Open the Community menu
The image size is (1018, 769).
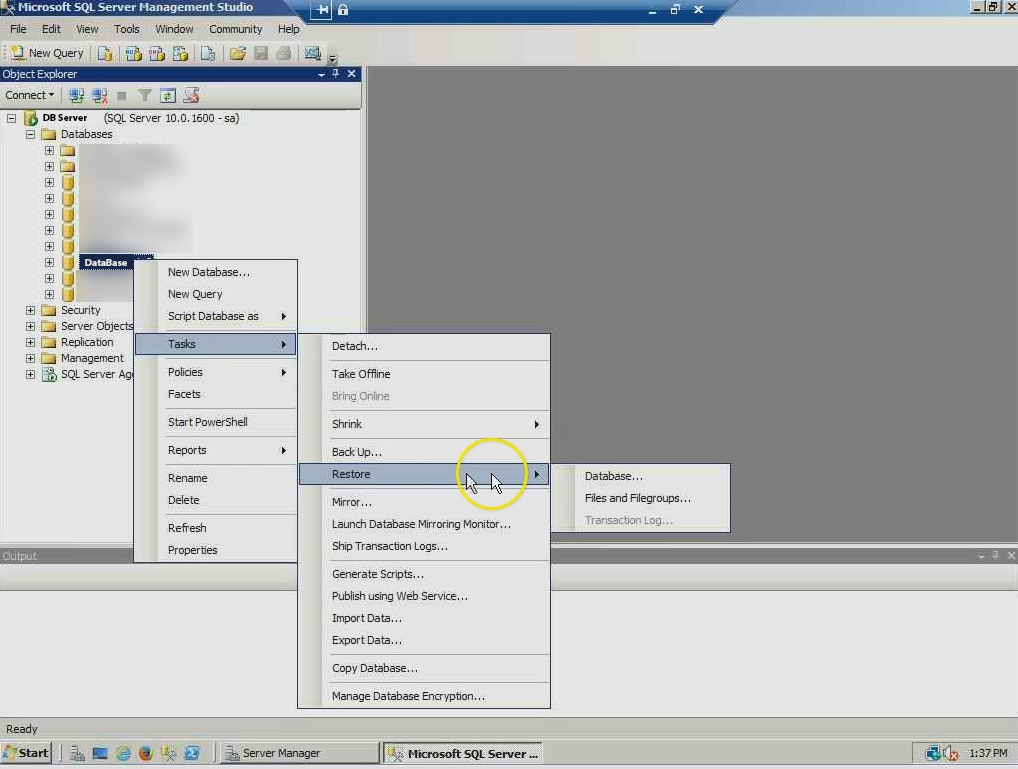tap(235, 29)
